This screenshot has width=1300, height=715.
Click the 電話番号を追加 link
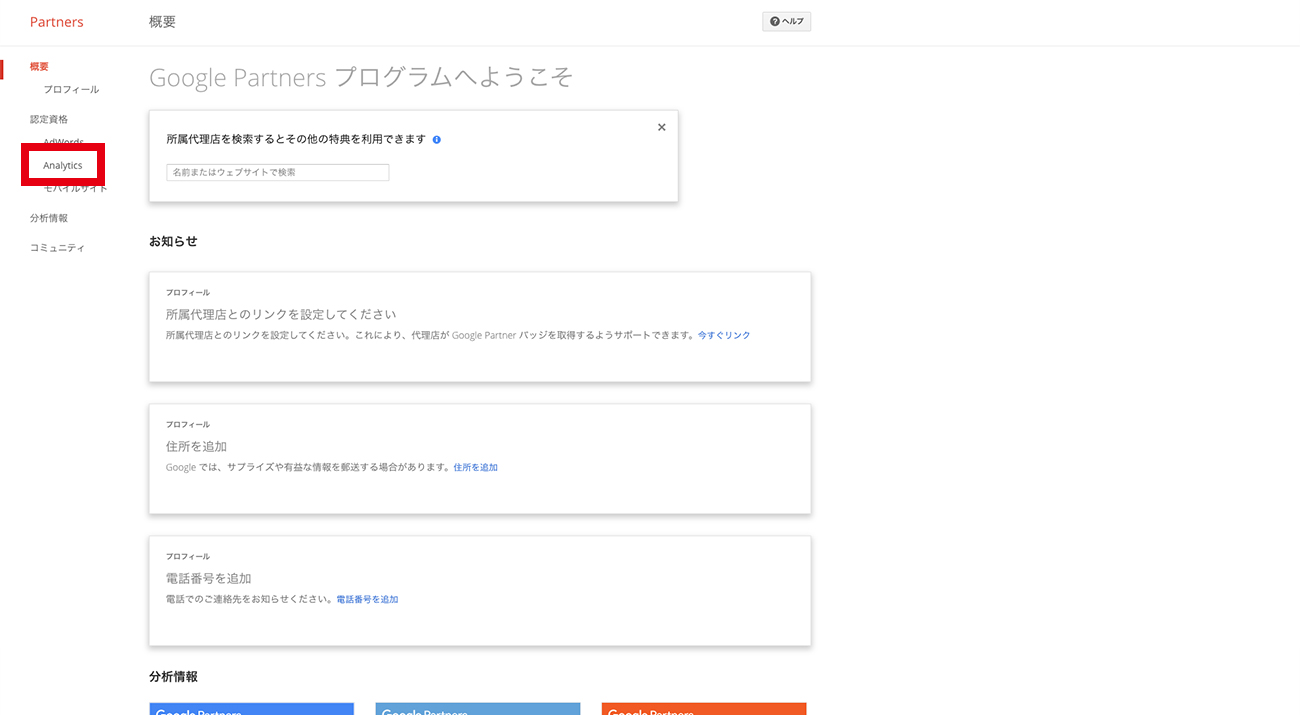tap(367, 600)
